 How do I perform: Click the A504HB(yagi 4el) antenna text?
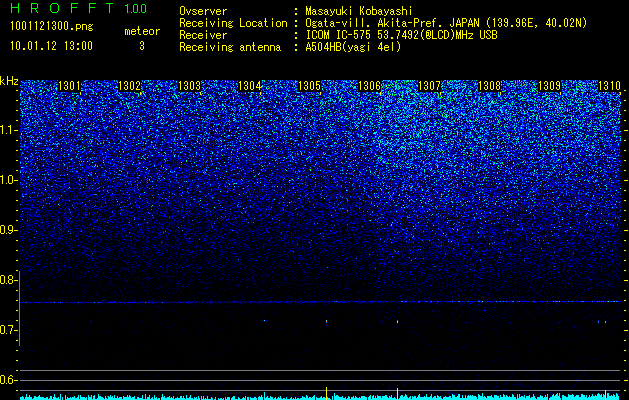click(x=353, y=47)
